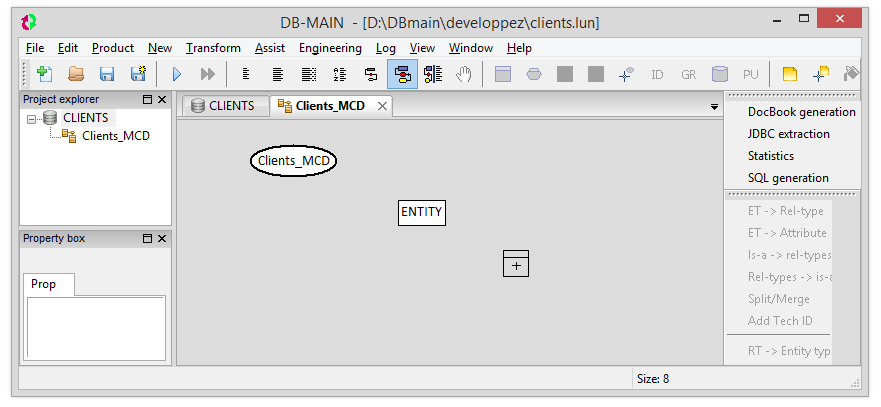Maximize the DB-MAIN window
The width and height of the screenshot is (881, 407).
click(x=805, y=19)
